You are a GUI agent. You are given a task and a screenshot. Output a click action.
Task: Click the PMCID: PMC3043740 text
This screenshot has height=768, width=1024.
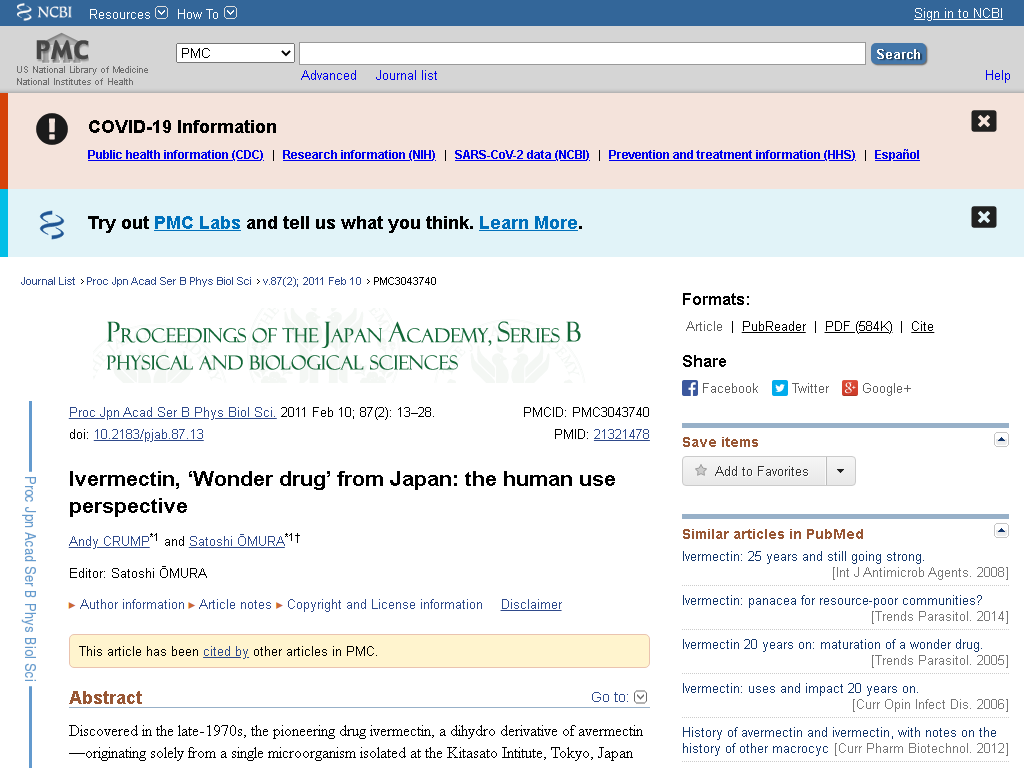tap(586, 413)
